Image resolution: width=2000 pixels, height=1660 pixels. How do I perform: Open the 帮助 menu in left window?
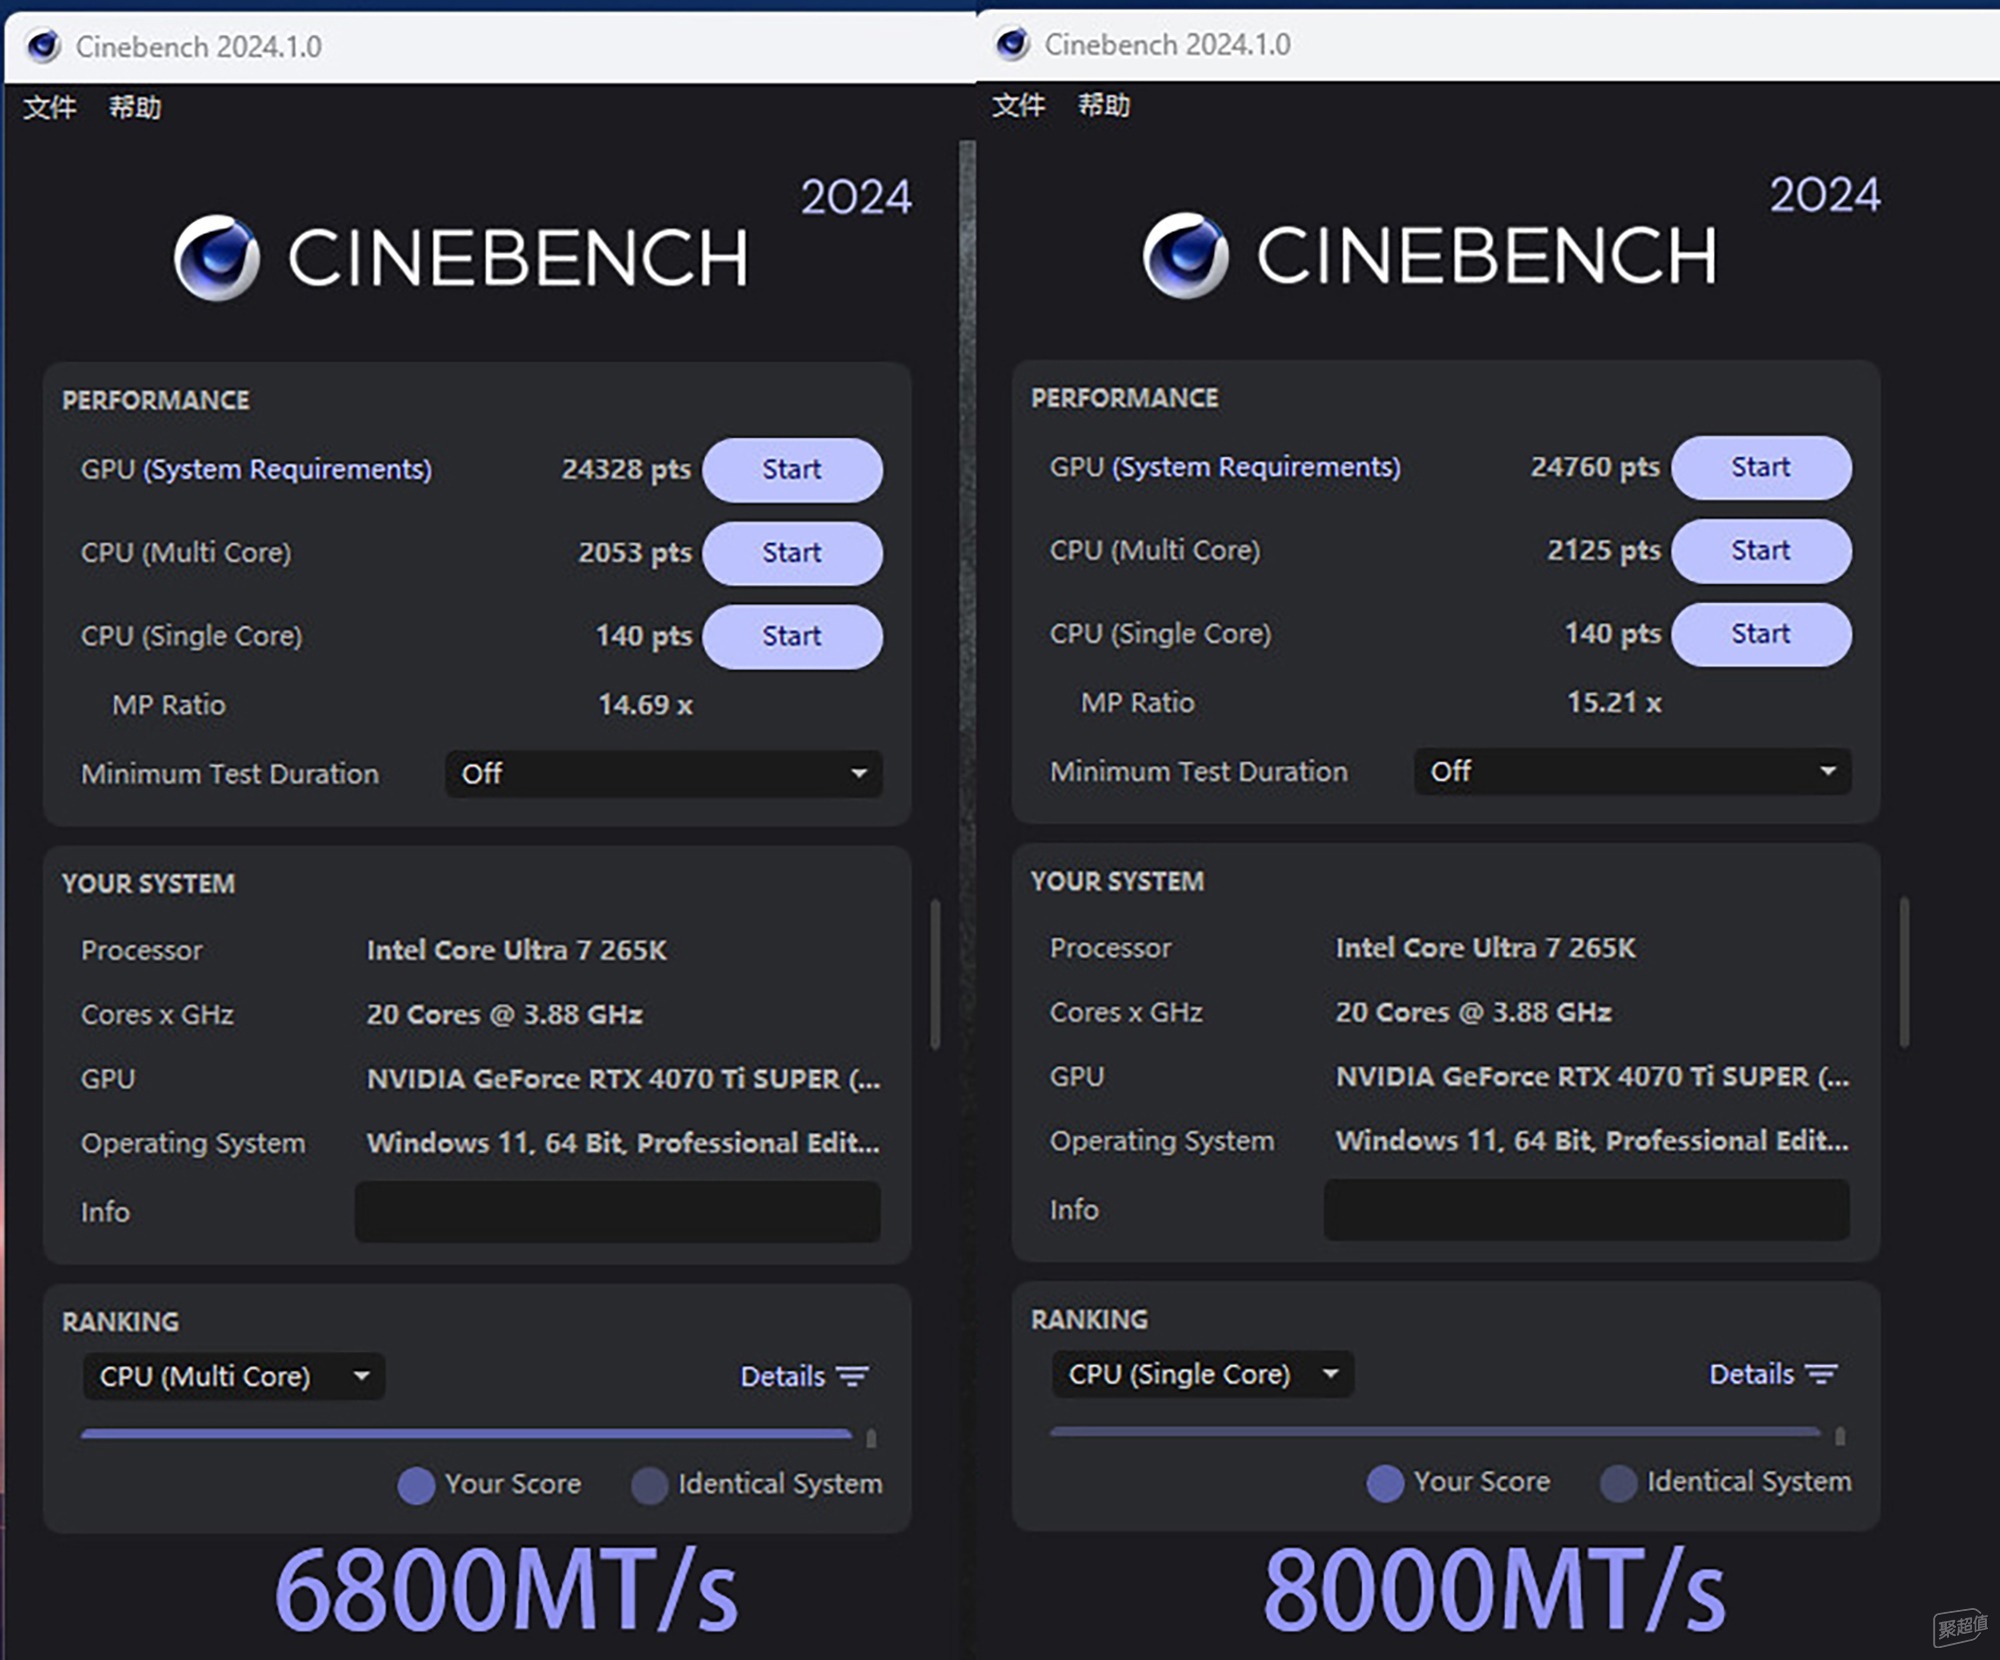pos(135,107)
